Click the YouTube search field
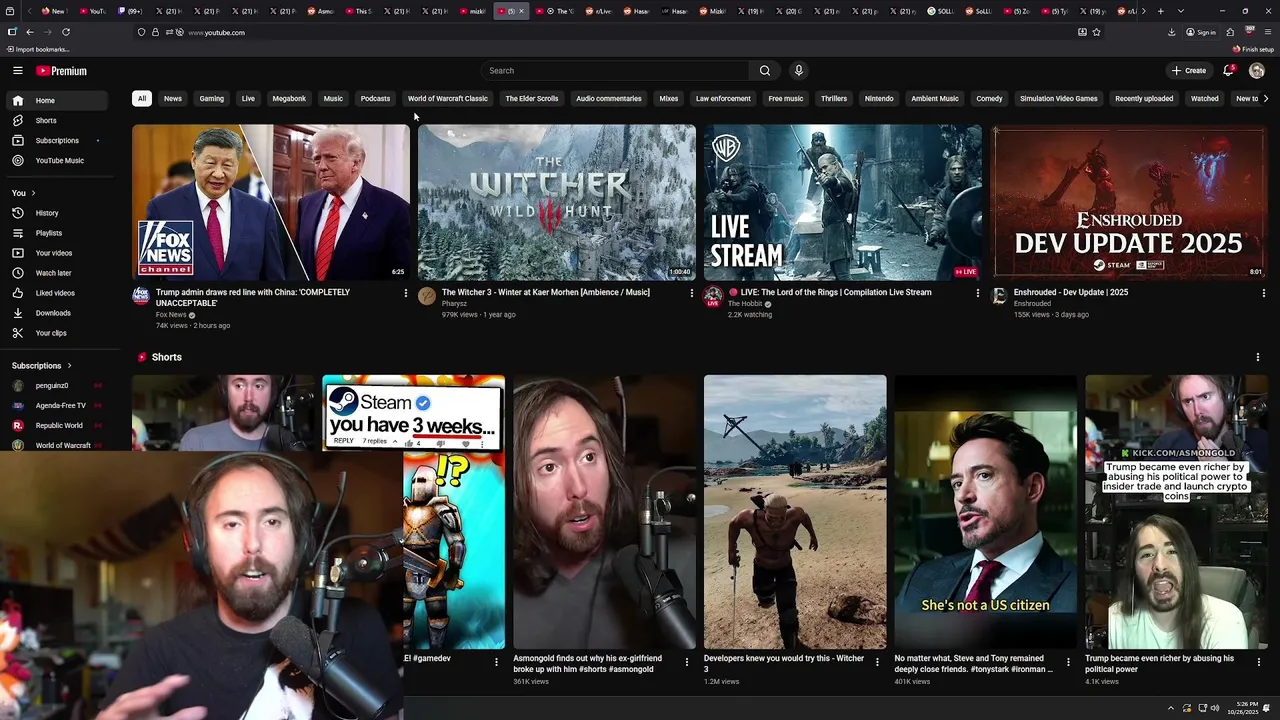This screenshot has height=720, width=1280. click(x=614, y=71)
